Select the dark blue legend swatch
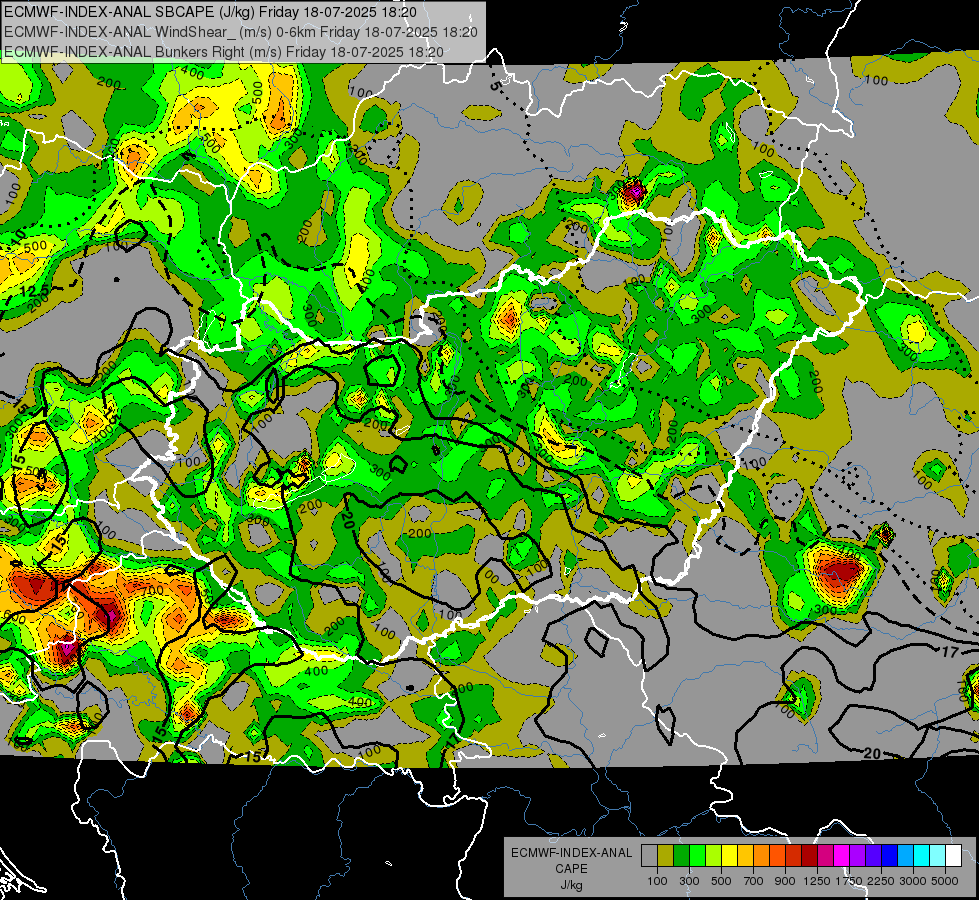 [x=890, y=856]
